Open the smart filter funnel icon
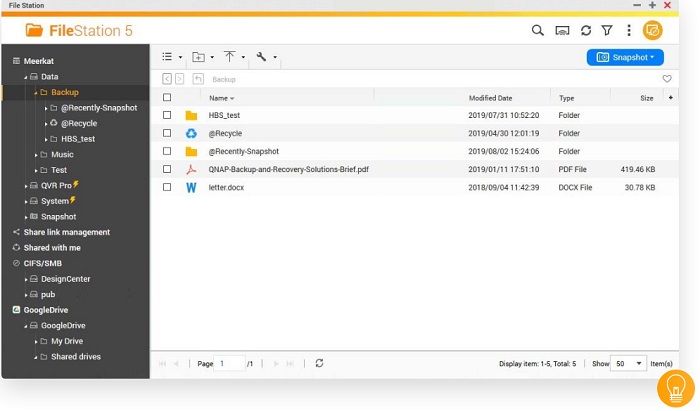The width and height of the screenshot is (700, 411). [607, 30]
